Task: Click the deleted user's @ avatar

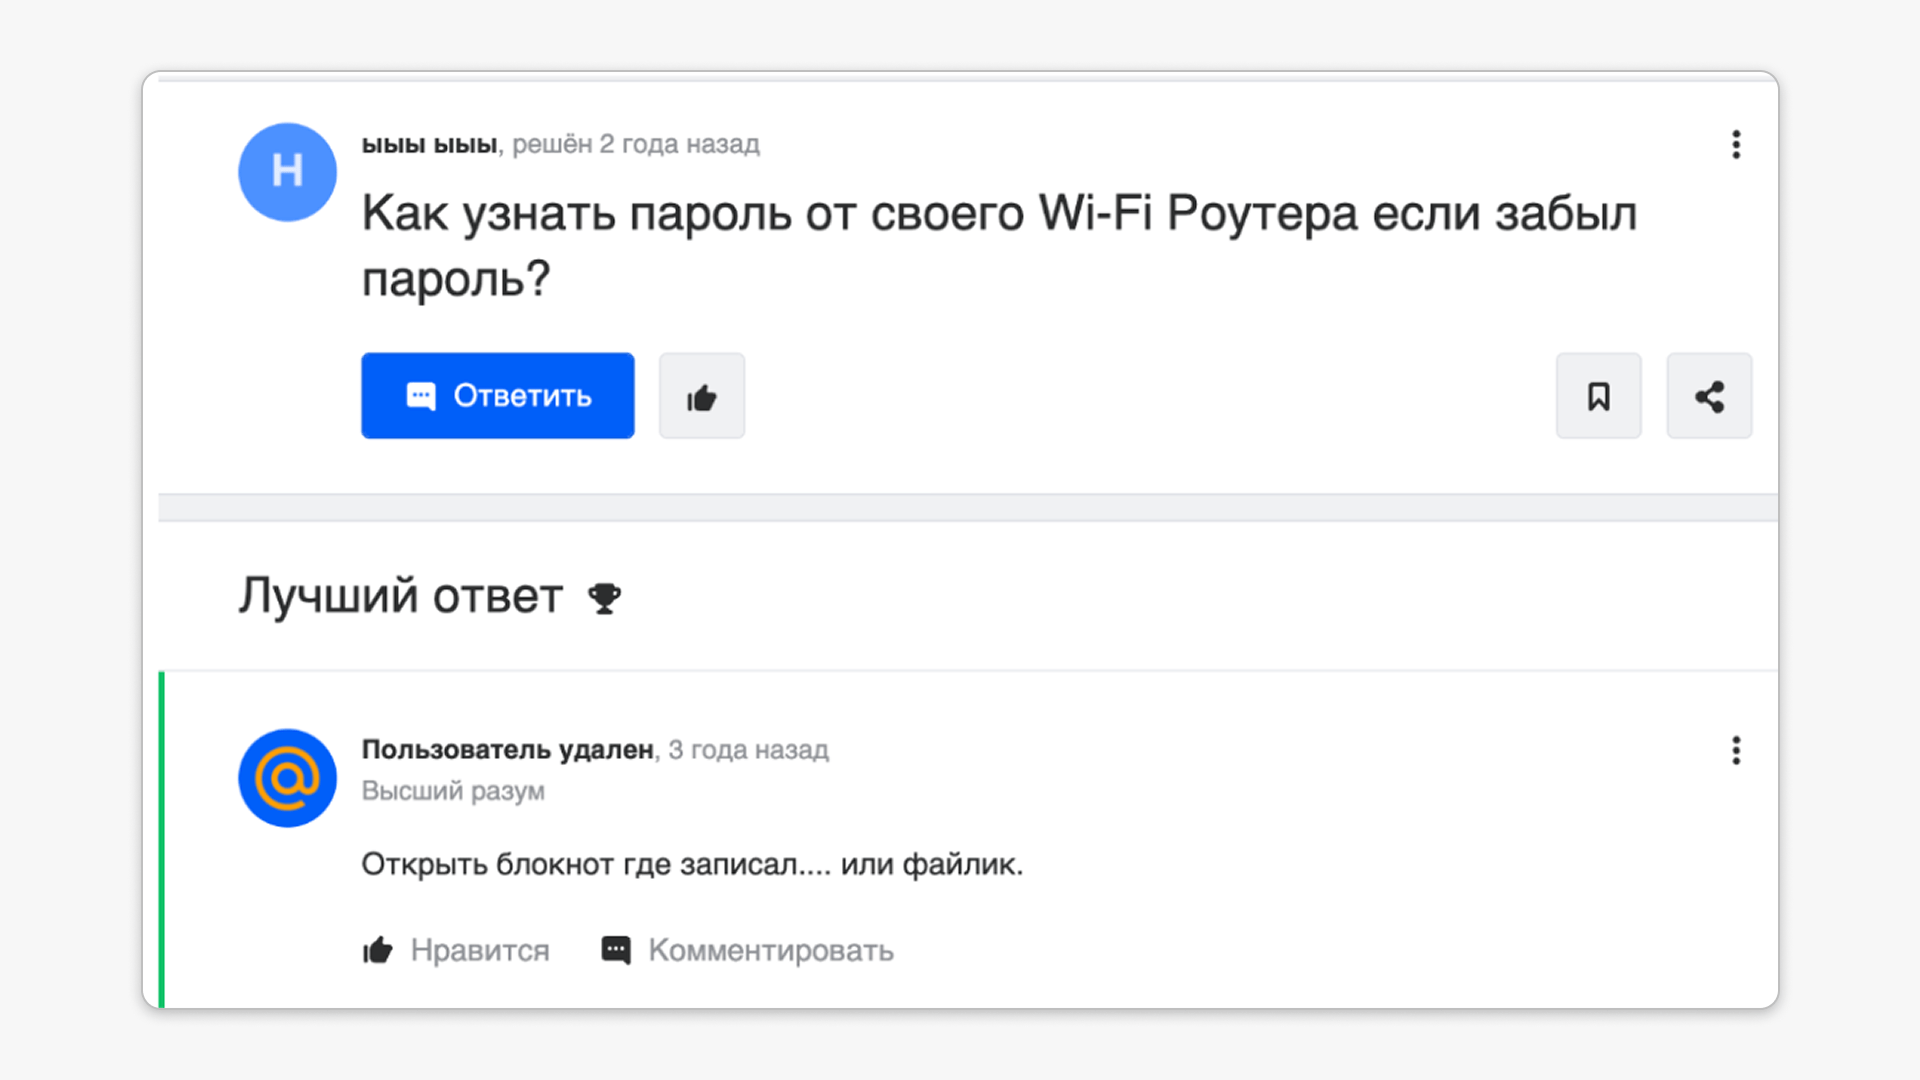Action: pos(287,778)
